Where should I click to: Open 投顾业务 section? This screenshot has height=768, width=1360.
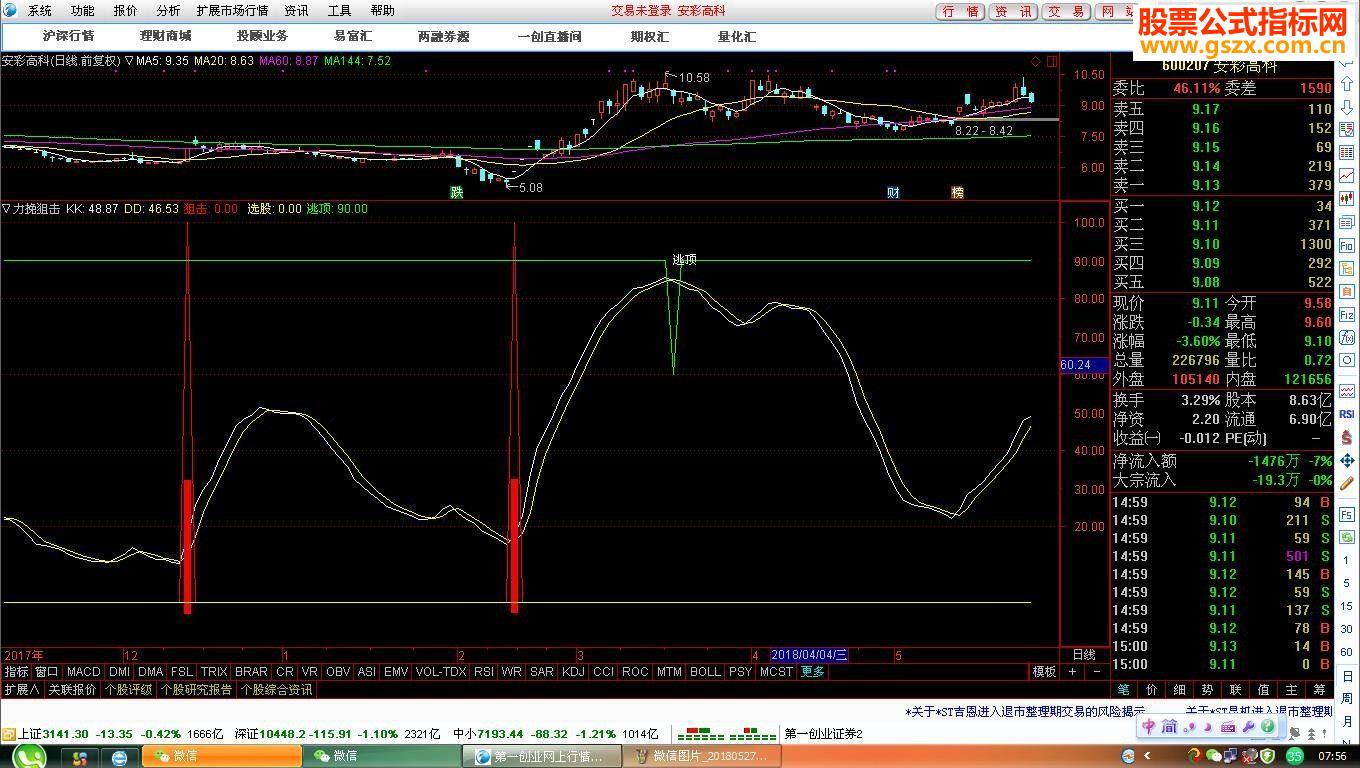click(x=262, y=36)
